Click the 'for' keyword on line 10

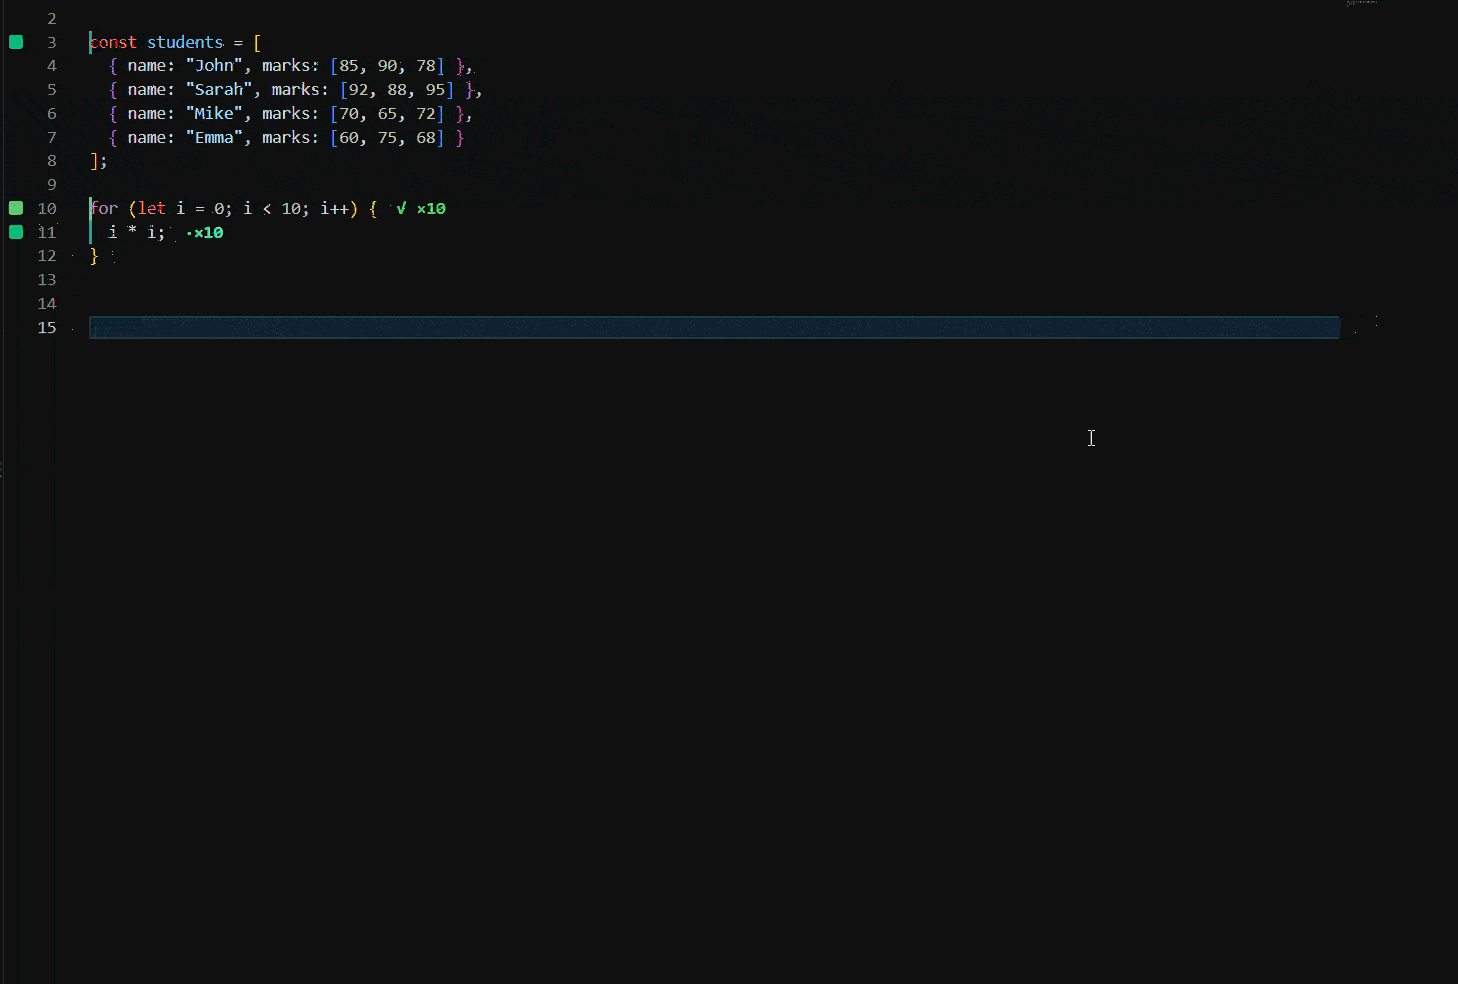[104, 208]
